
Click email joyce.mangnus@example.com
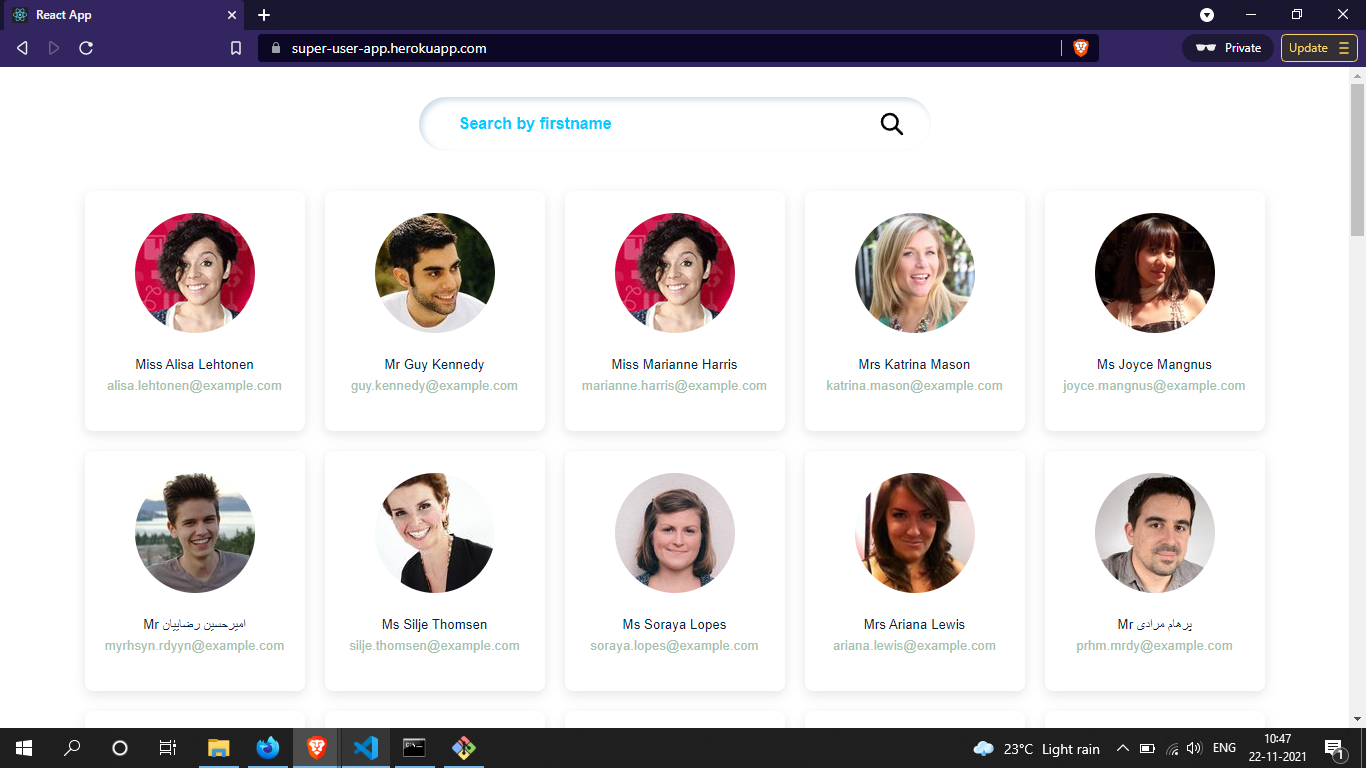(1155, 386)
